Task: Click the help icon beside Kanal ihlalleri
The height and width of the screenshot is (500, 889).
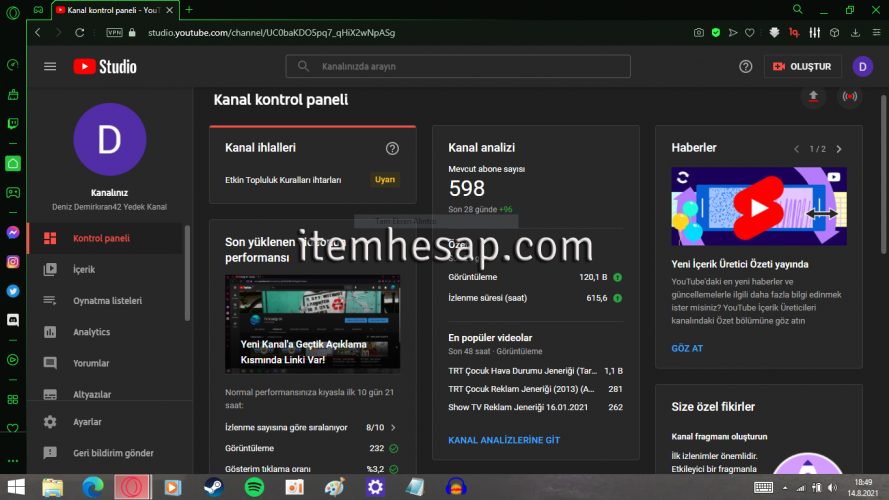Action: 392,148
